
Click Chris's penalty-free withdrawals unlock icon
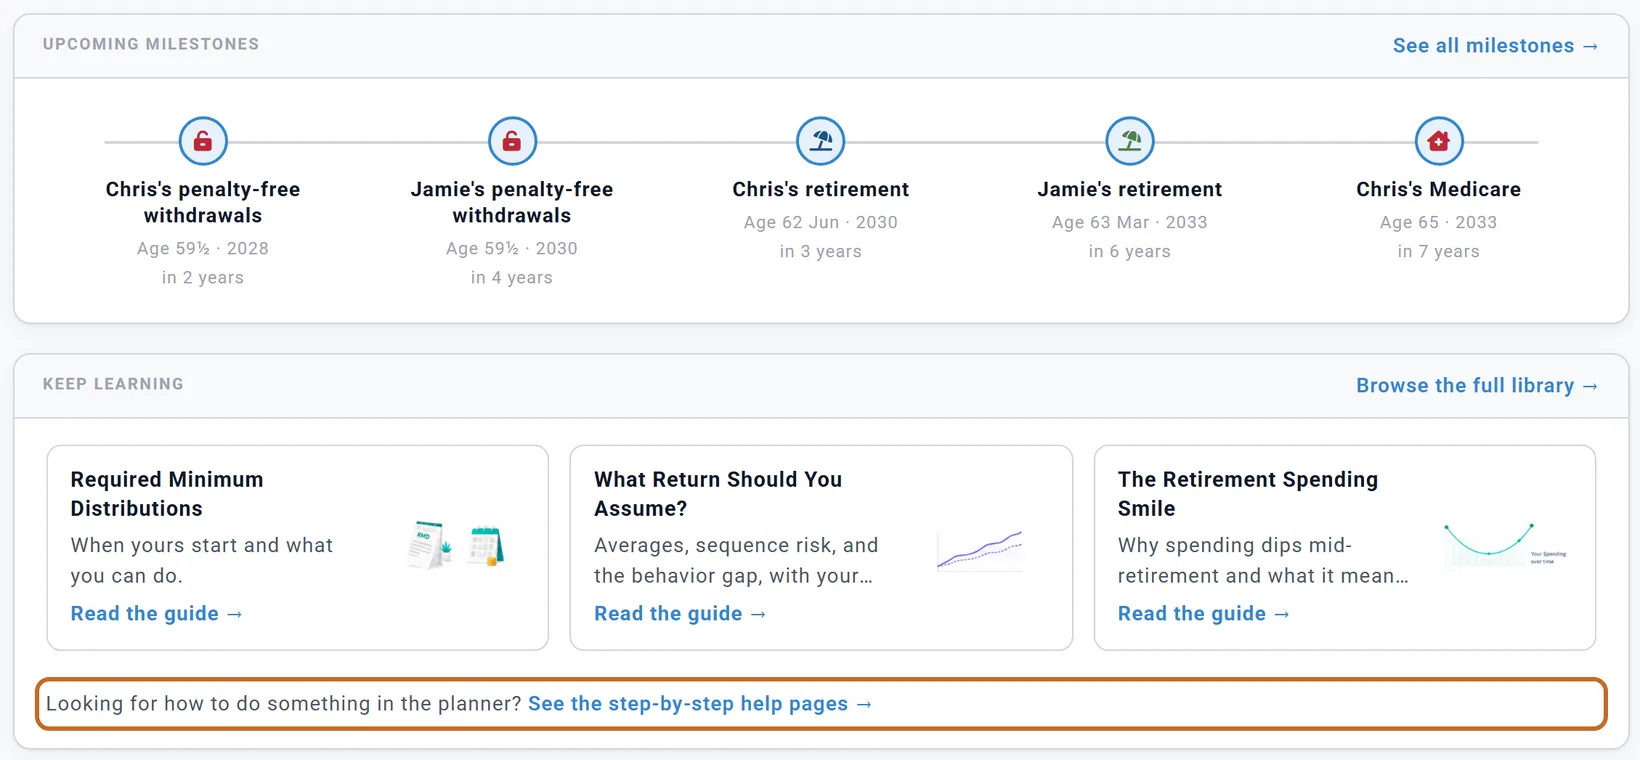pos(203,141)
